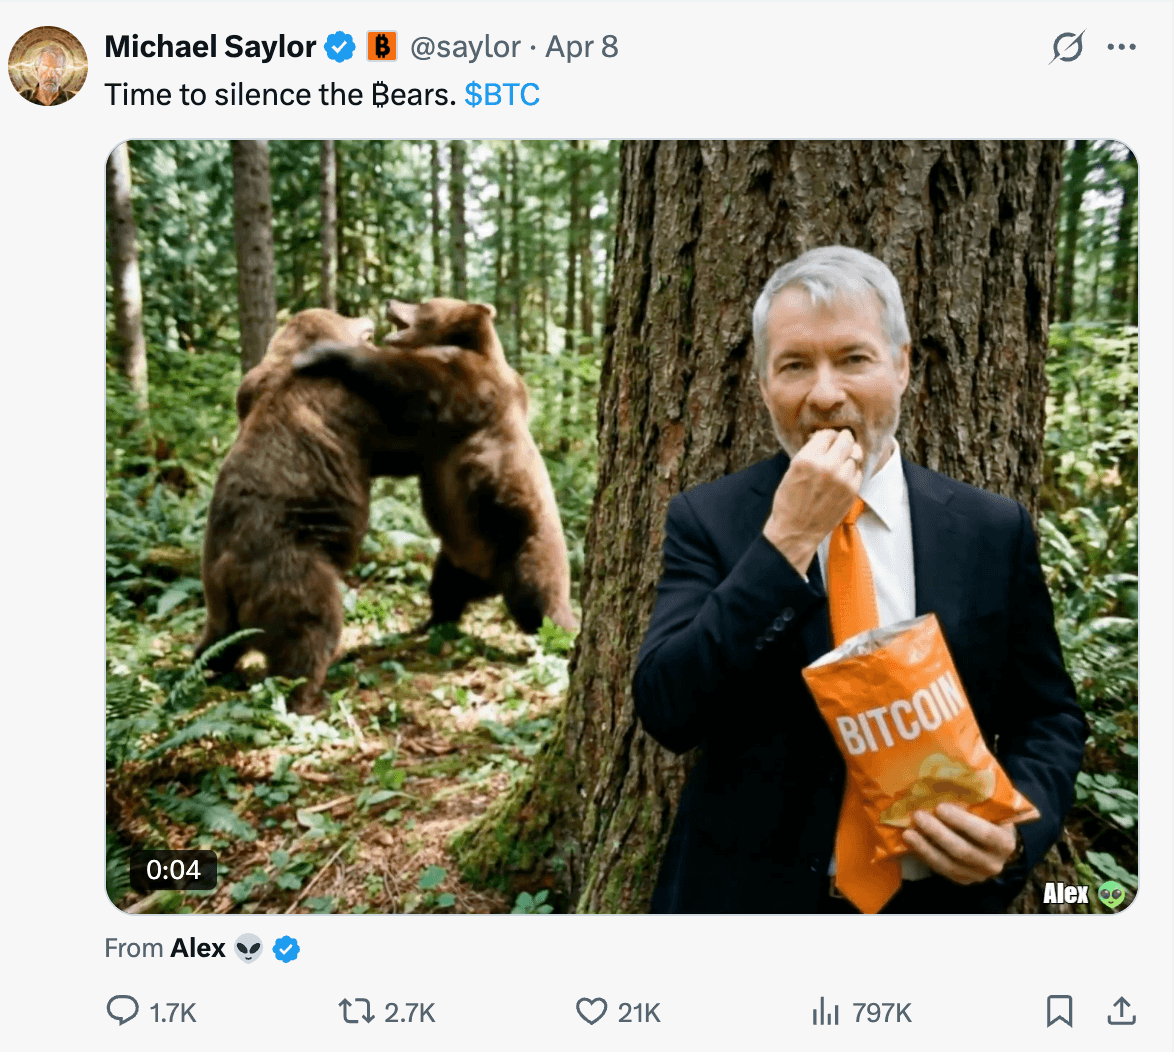Bookmark this post
The height and width of the screenshot is (1052, 1176).
coord(1059,1011)
